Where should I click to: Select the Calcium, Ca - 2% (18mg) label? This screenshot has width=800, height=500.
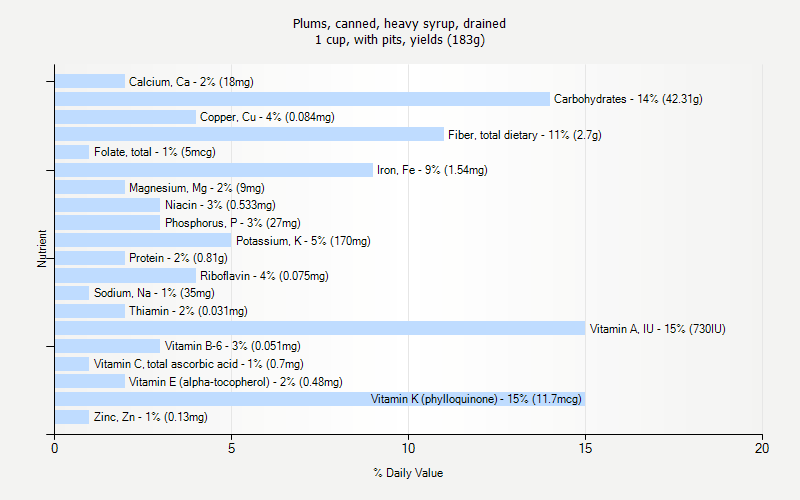point(191,82)
